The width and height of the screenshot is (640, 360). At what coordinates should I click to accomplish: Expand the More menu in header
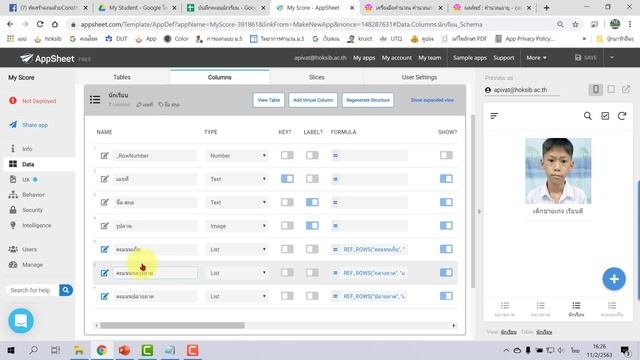pos(536,58)
